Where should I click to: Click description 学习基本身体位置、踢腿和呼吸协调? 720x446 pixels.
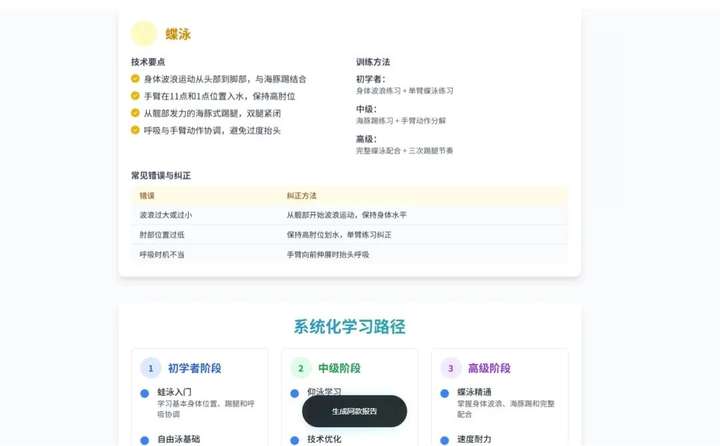pos(206,409)
